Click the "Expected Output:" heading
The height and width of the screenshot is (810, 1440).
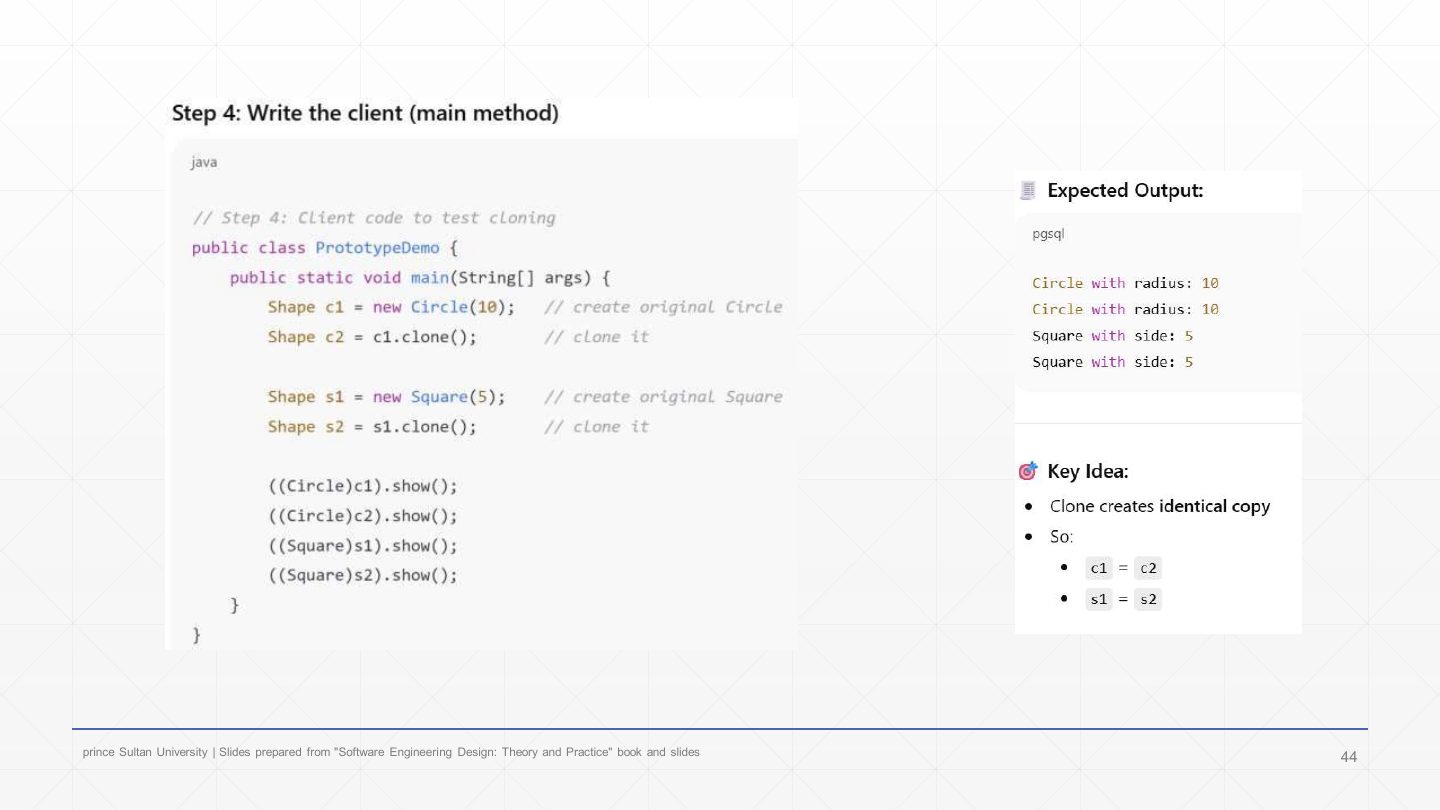point(1125,190)
